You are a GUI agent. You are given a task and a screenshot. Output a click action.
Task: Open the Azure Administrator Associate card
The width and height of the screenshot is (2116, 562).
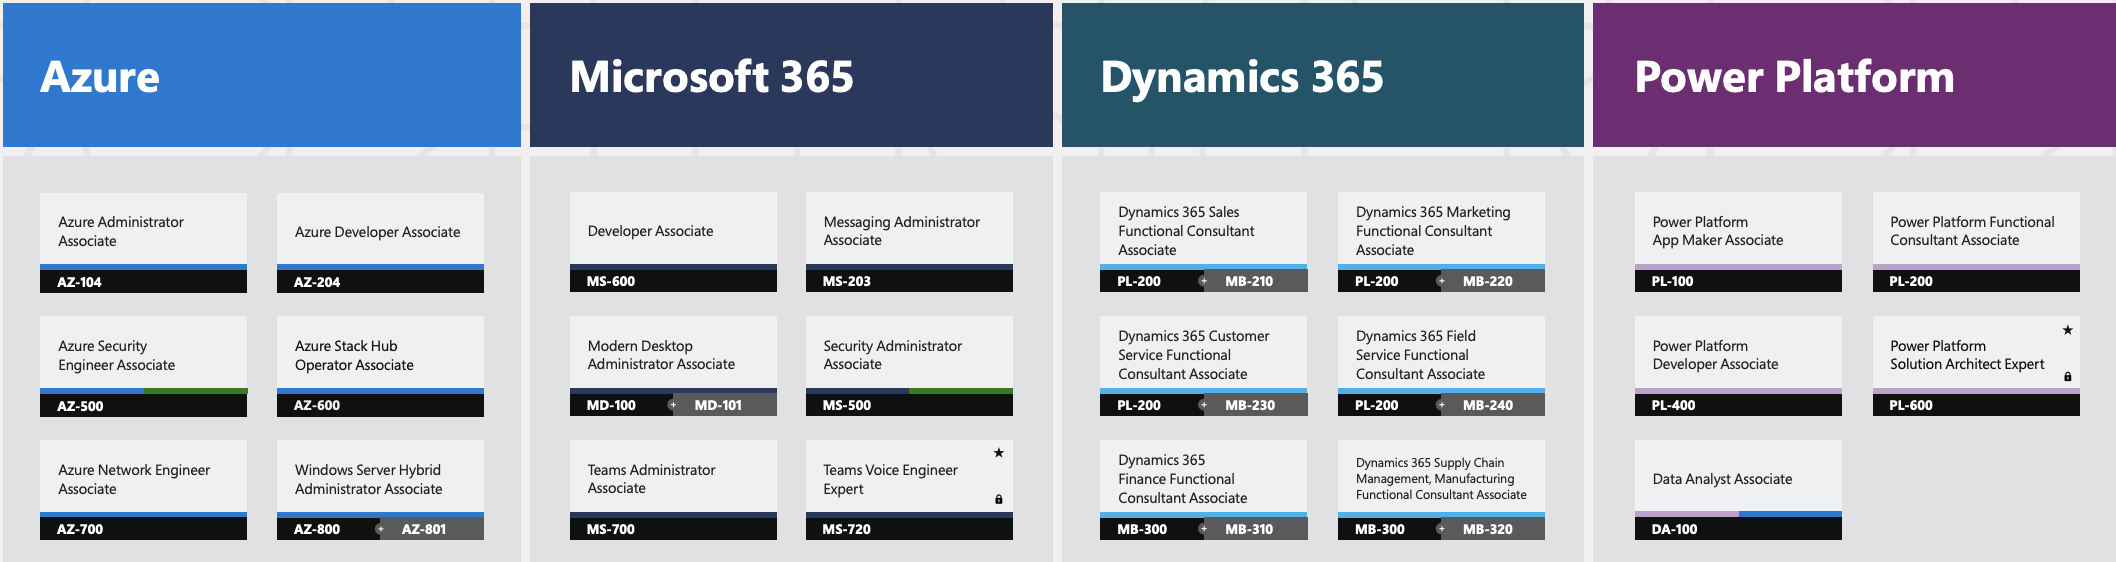coord(143,231)
